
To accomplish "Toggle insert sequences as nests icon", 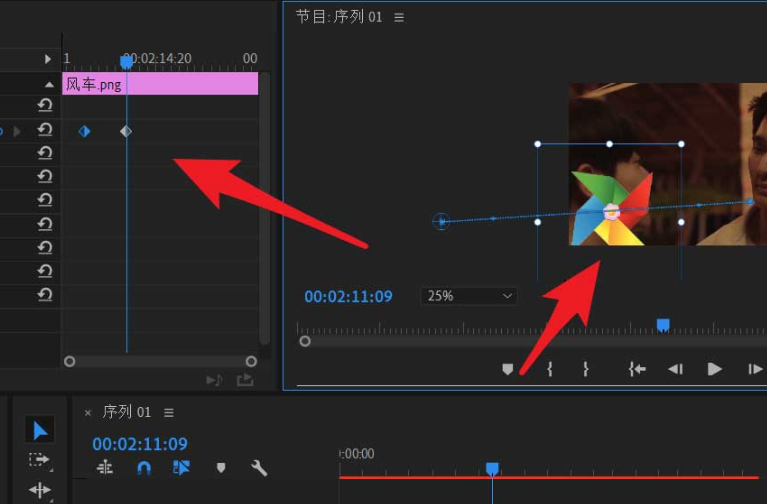I will tap(105, 468).
